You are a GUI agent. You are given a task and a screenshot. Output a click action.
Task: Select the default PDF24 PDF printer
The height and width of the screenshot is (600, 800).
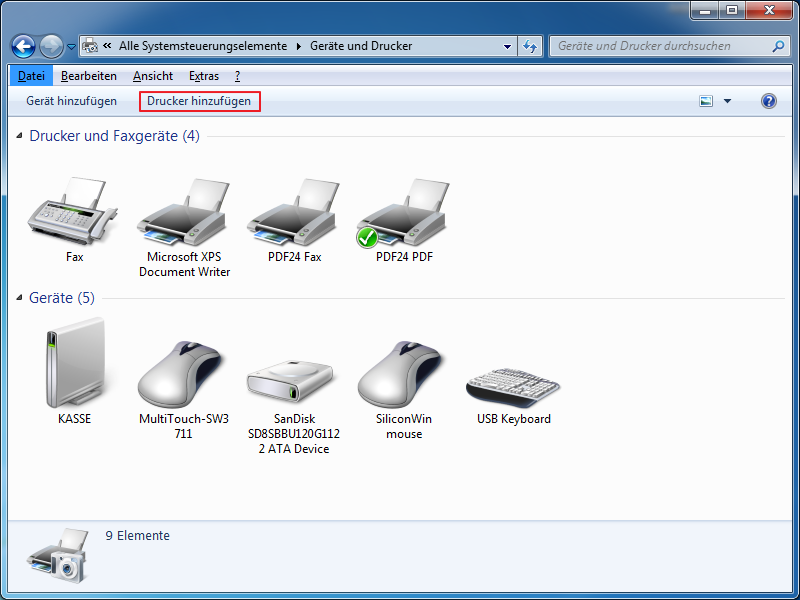404,215
